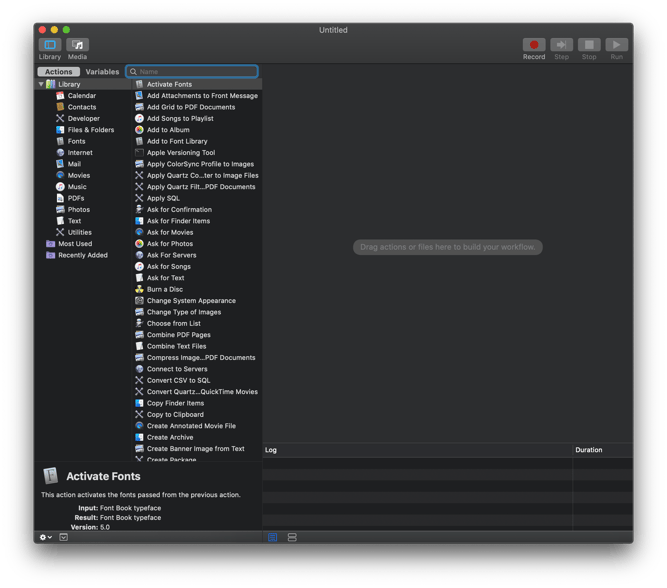This screenshot has width=667, height=588.
Task: Start recording with the Record button
Action: (x=534, y=45)
